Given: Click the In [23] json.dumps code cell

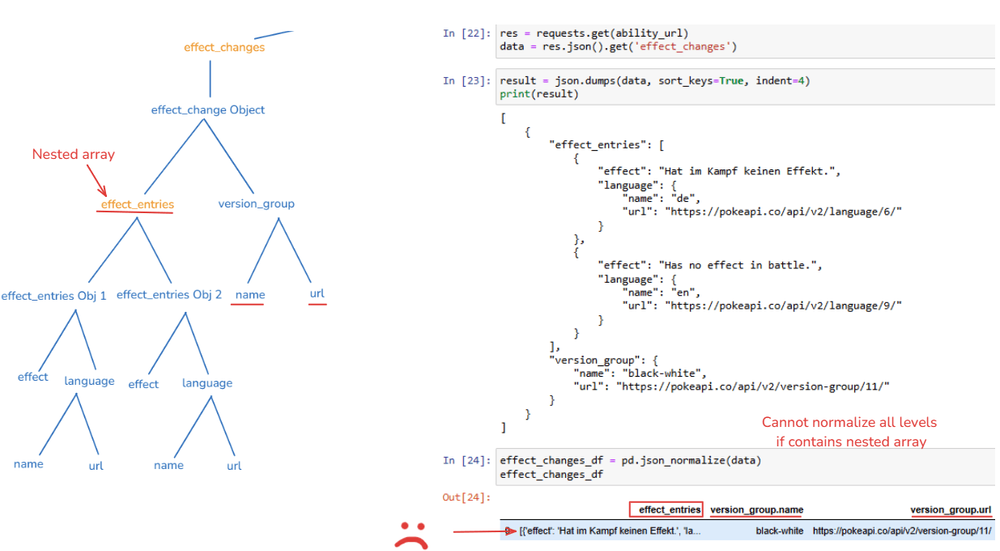Looking at the screenshot, I should (x=745, y=87).
